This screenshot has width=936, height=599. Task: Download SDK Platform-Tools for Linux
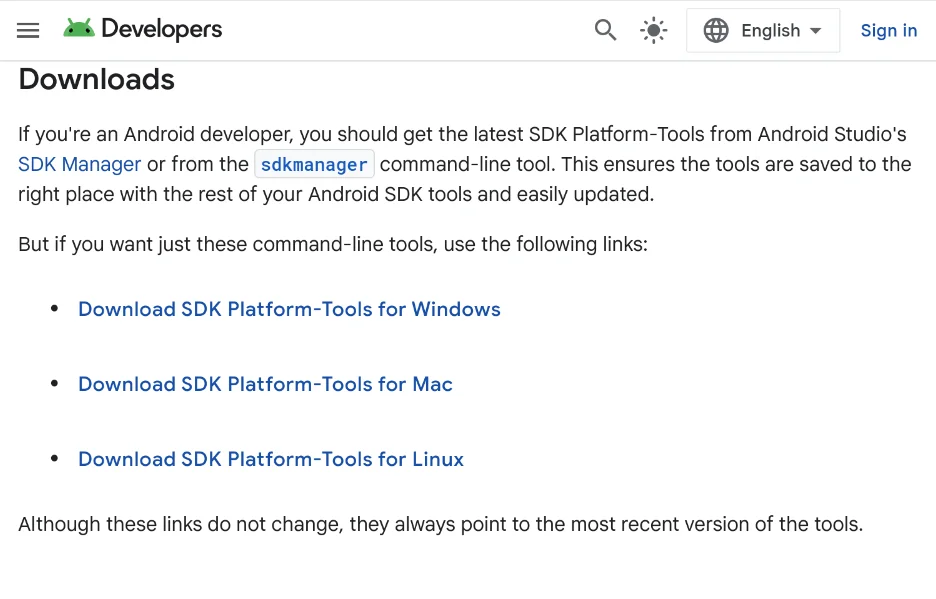pos(271,459)
